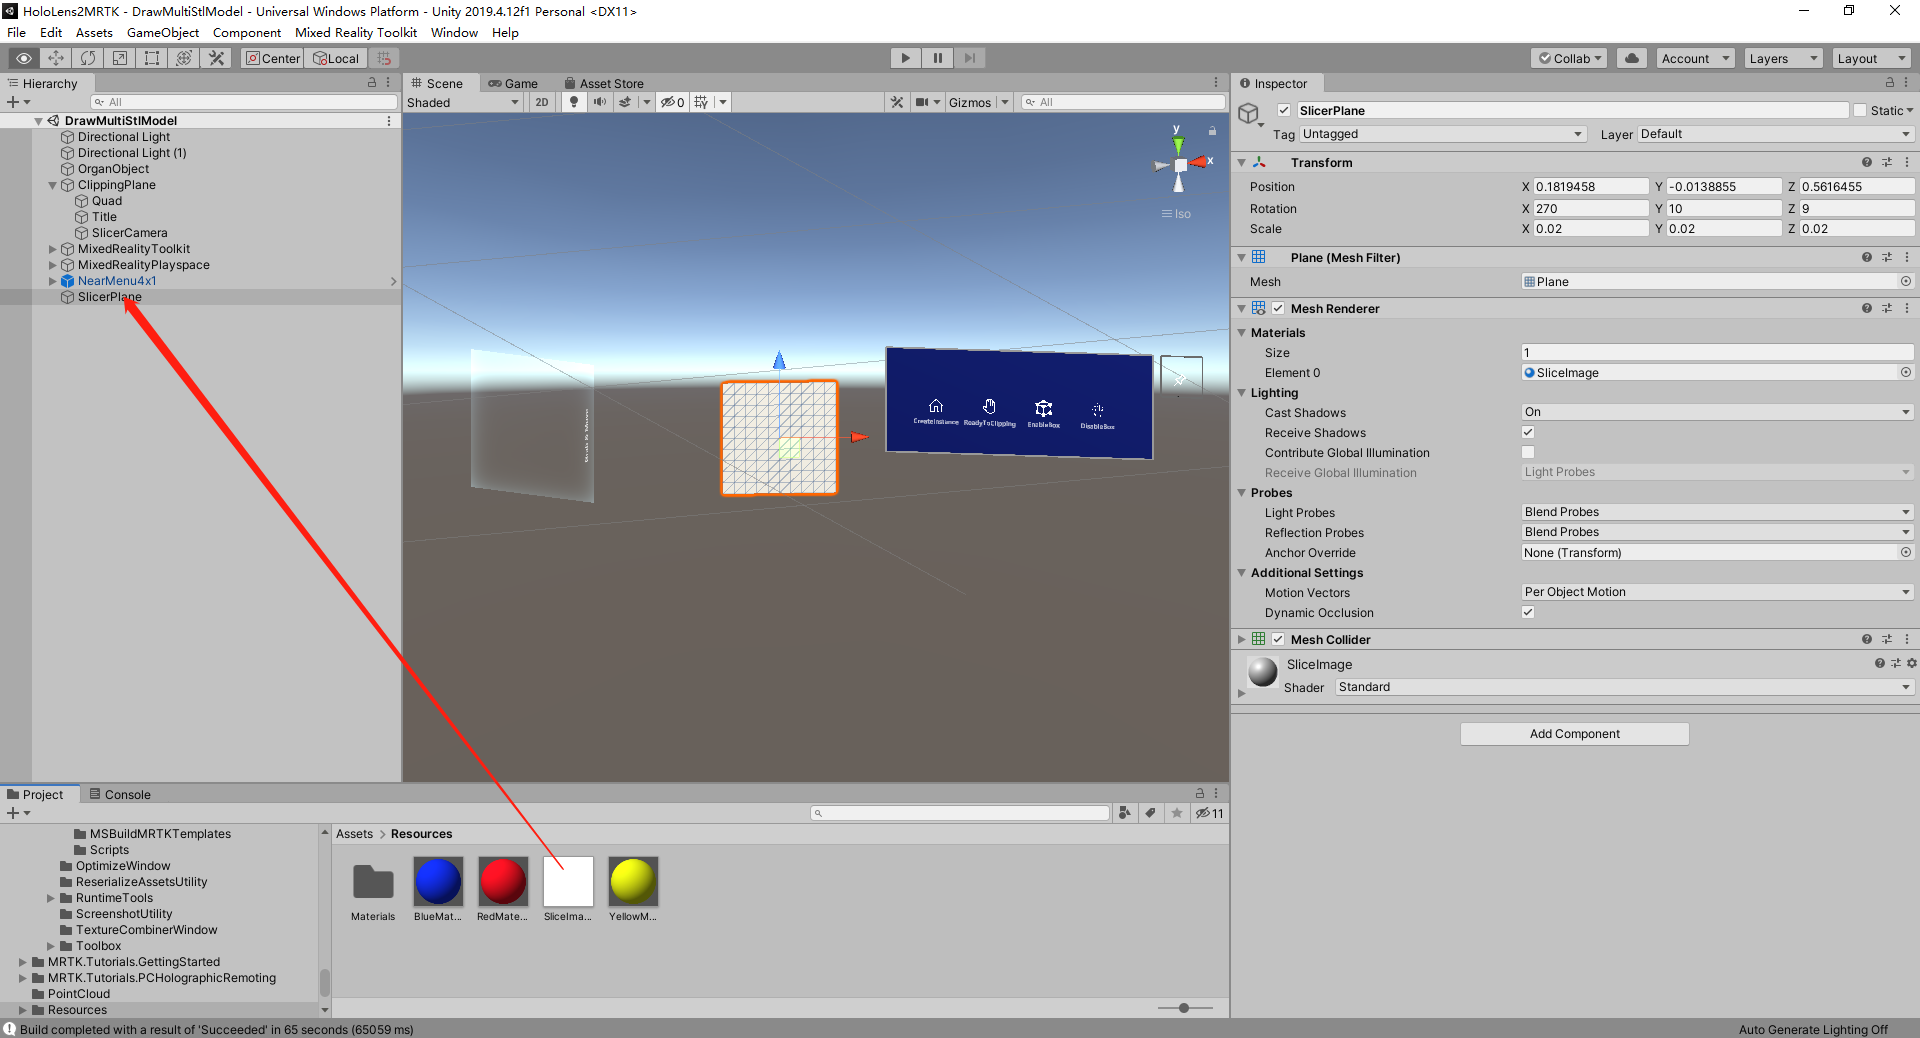The height and width of the screenshot is (1038, 1920).
Task: Select the Rotate tool
Action: click(x=88, y=58)
